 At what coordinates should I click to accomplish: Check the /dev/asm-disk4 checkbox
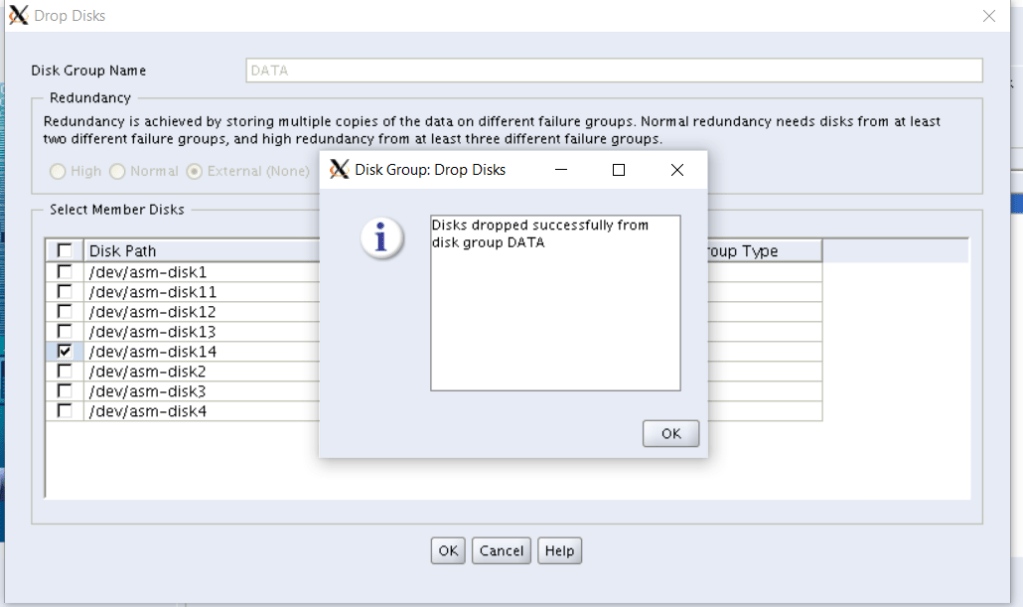coord(64,411)
